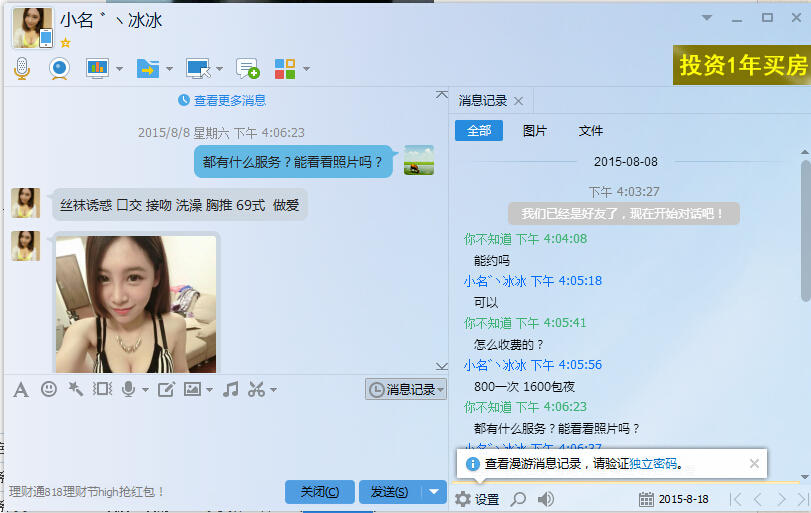Image resolution: width=811 pixels, height=513 pixels.
Task: Mute sound using the speaker icon
Action: tap(546, 499)
